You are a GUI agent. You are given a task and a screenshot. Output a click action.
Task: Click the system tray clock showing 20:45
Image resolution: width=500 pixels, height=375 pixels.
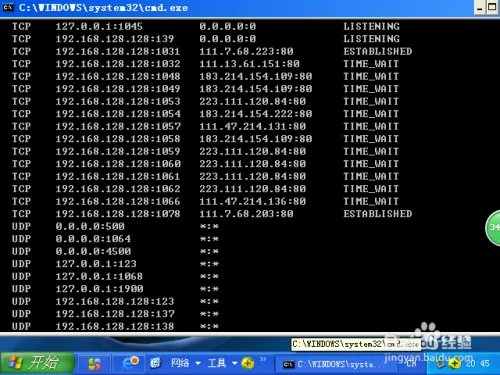click(x=478, y=364)
